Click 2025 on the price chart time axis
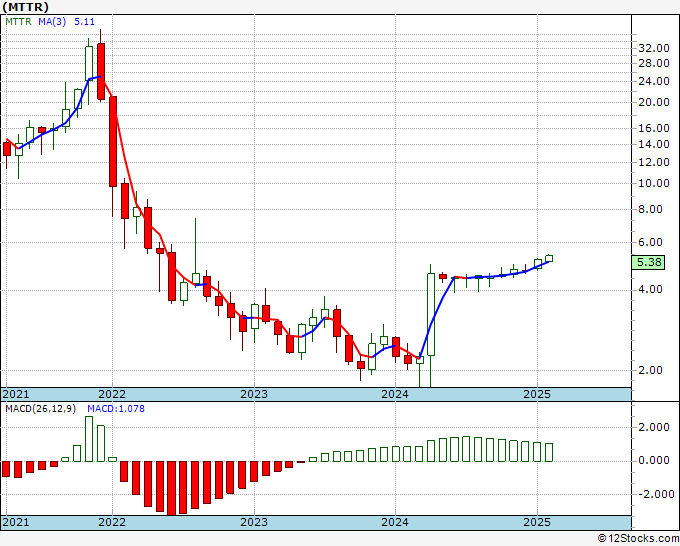This screenshot has width=680, height=546. pyautogui.click(x=537, y=394)
